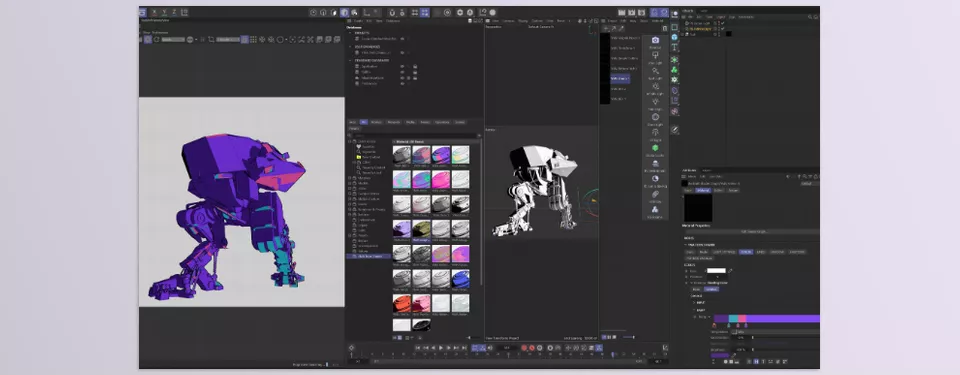This screenshot has width=960, height=375.
Task: Collapse the Material list header in browser
Action: pos(436,142)
